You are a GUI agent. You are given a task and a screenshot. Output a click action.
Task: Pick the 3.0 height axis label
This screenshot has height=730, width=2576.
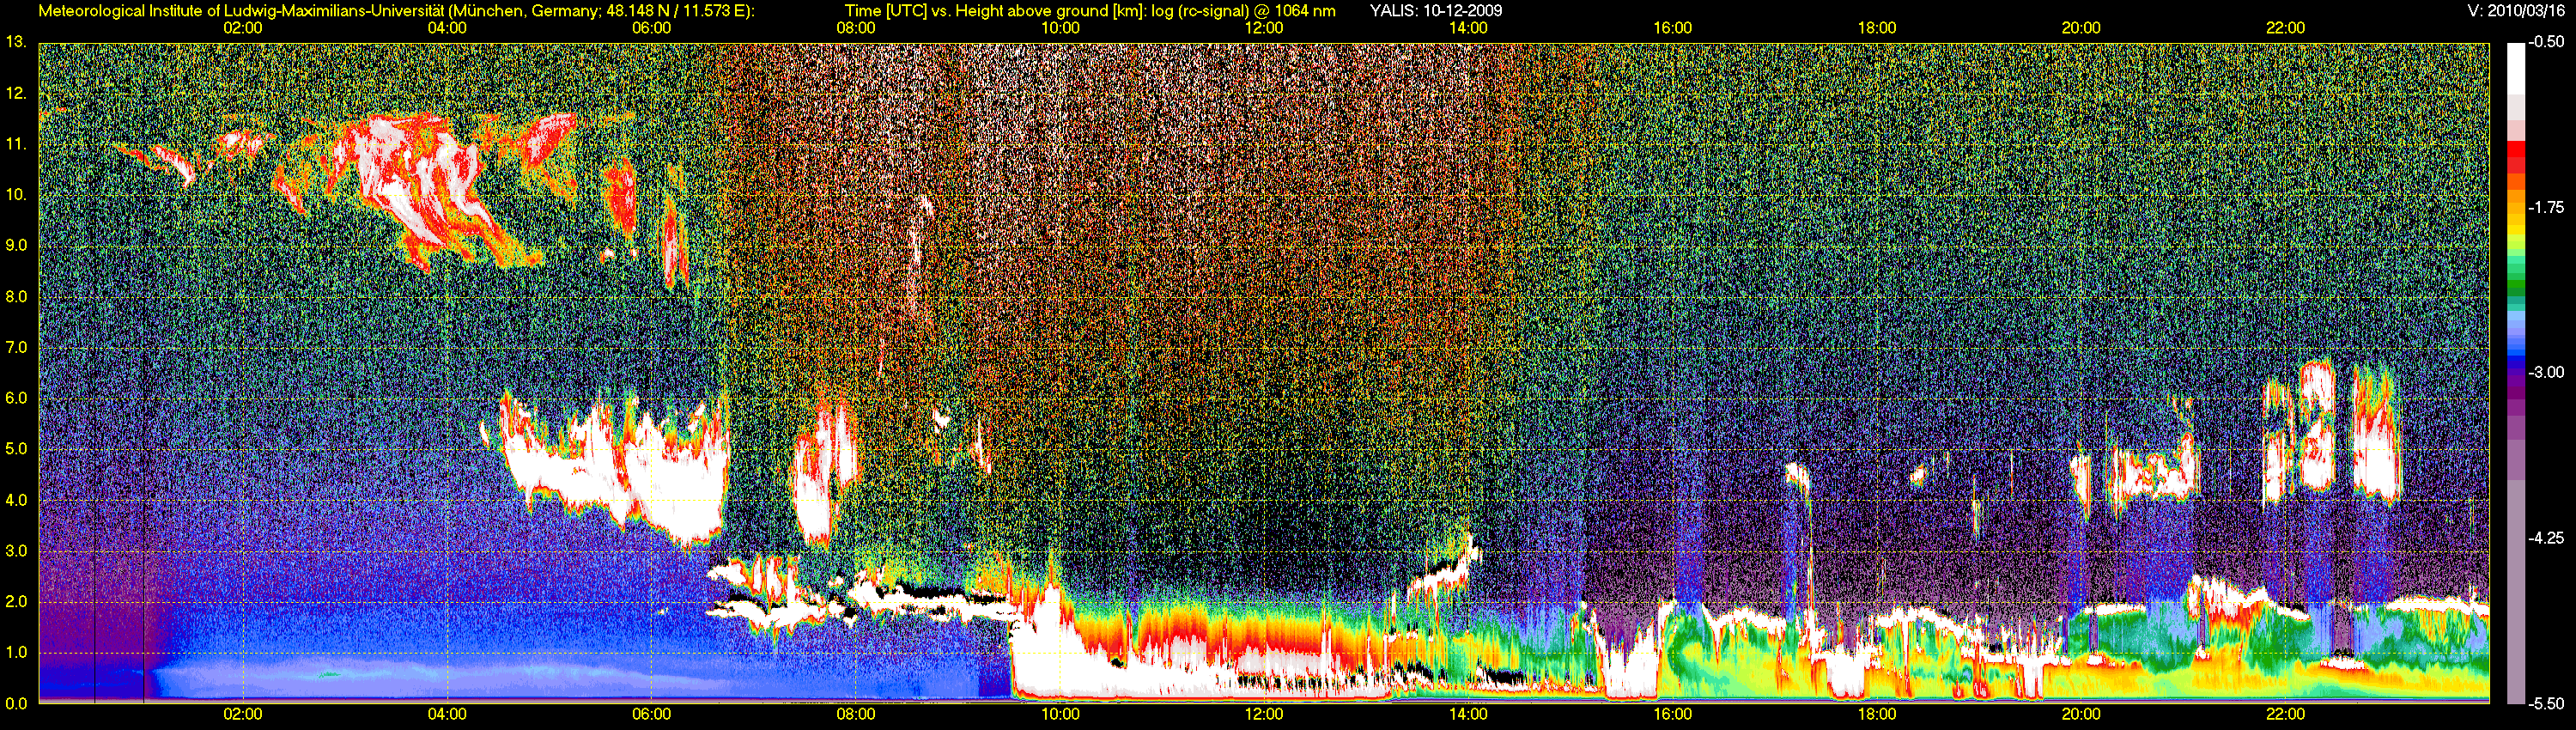coord(15,551)
